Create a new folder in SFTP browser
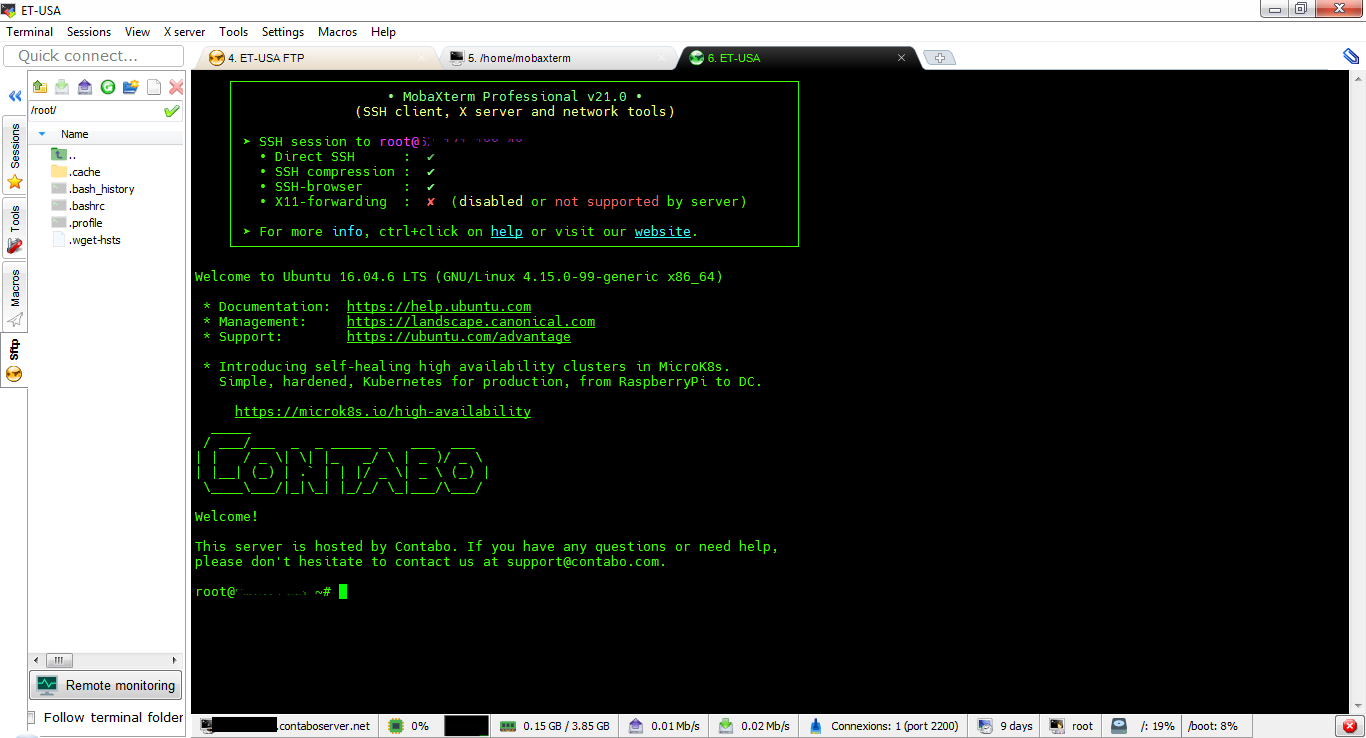Viewport: 1366px width, 738px height. pos(131,87)
